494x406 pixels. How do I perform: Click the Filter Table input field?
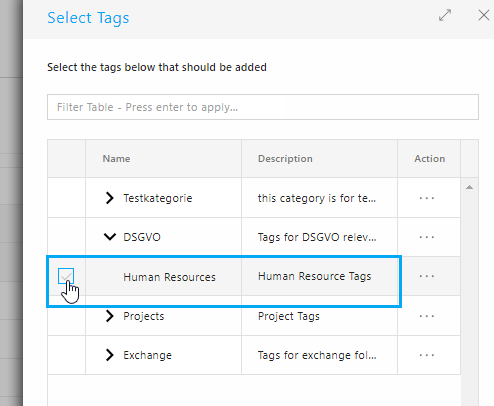tap(263, 107)
